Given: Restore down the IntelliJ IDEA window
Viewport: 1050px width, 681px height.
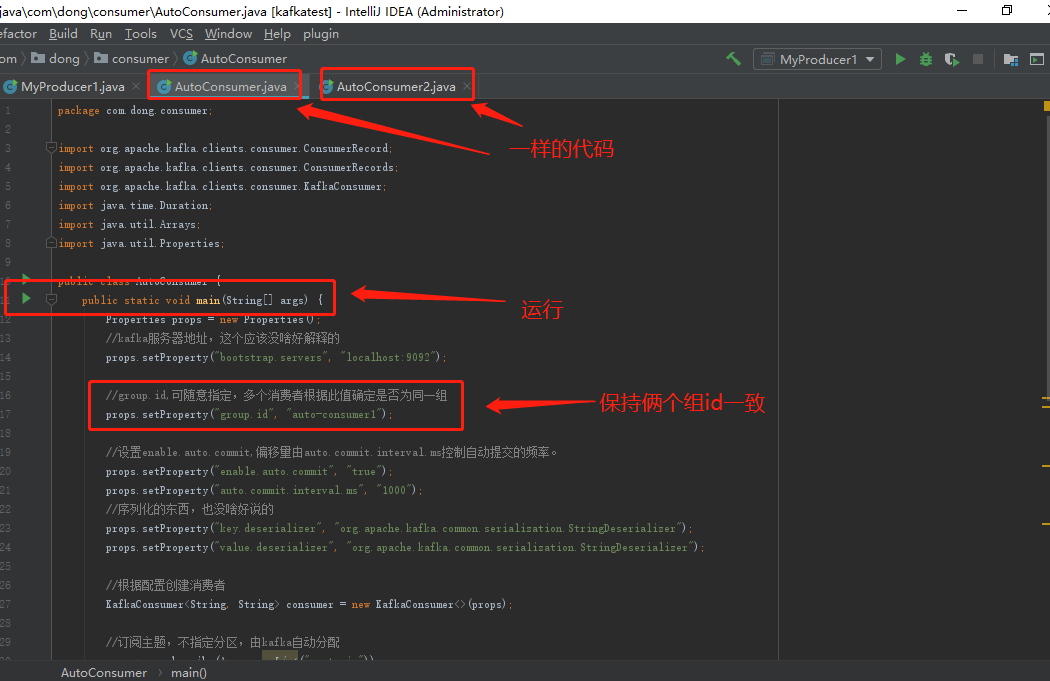Looking at the screenshot, I should [x=1006, y=11].
